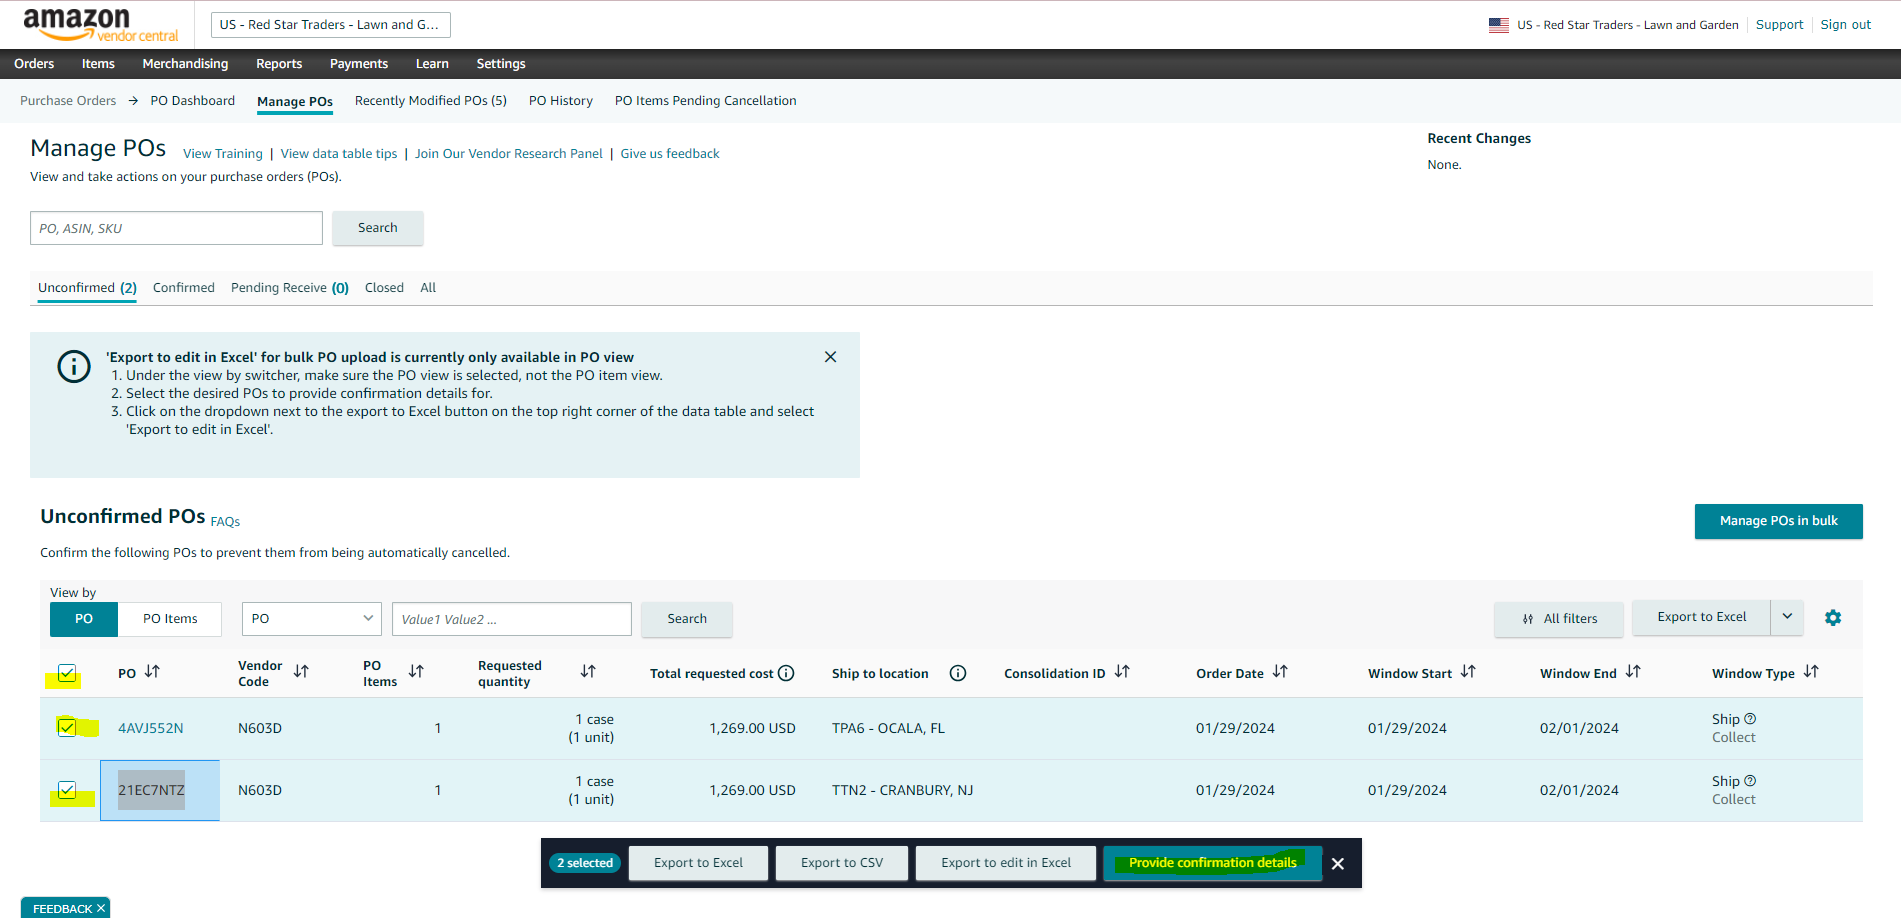
Task: Sort table by Window Type
Action: (1811, 672)
